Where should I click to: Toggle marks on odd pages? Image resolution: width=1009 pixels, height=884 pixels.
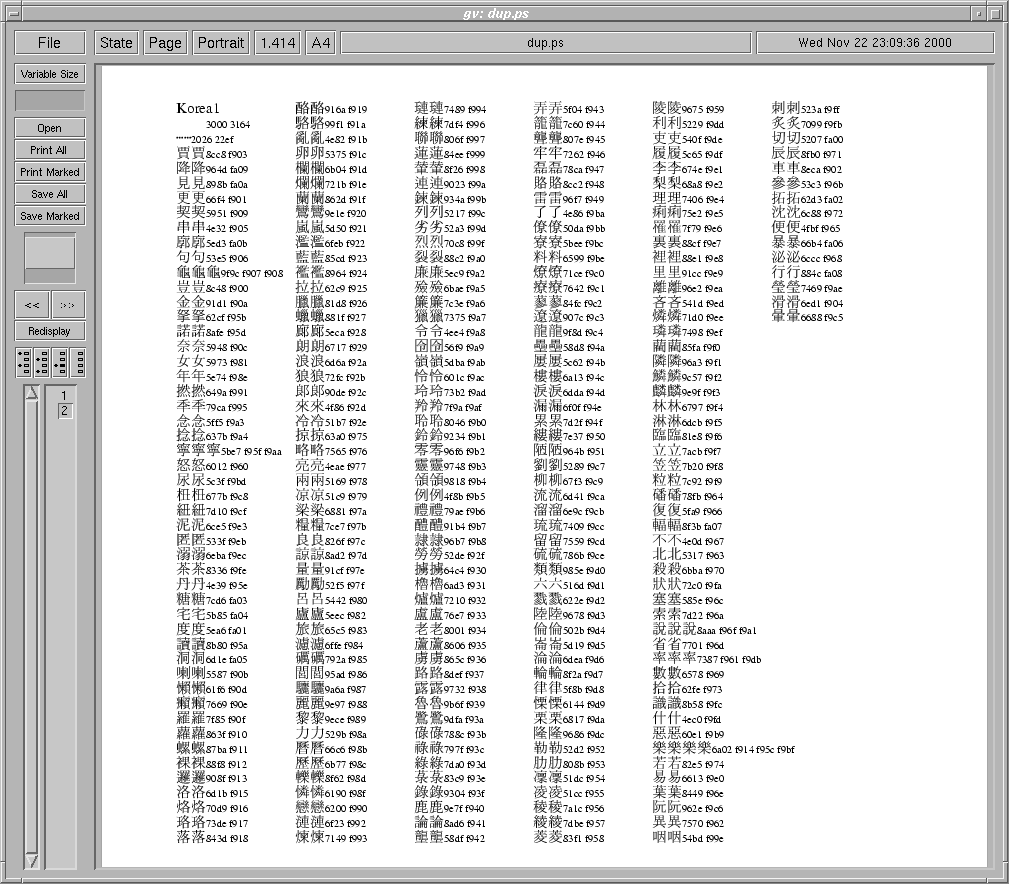(x=24, y=362)
